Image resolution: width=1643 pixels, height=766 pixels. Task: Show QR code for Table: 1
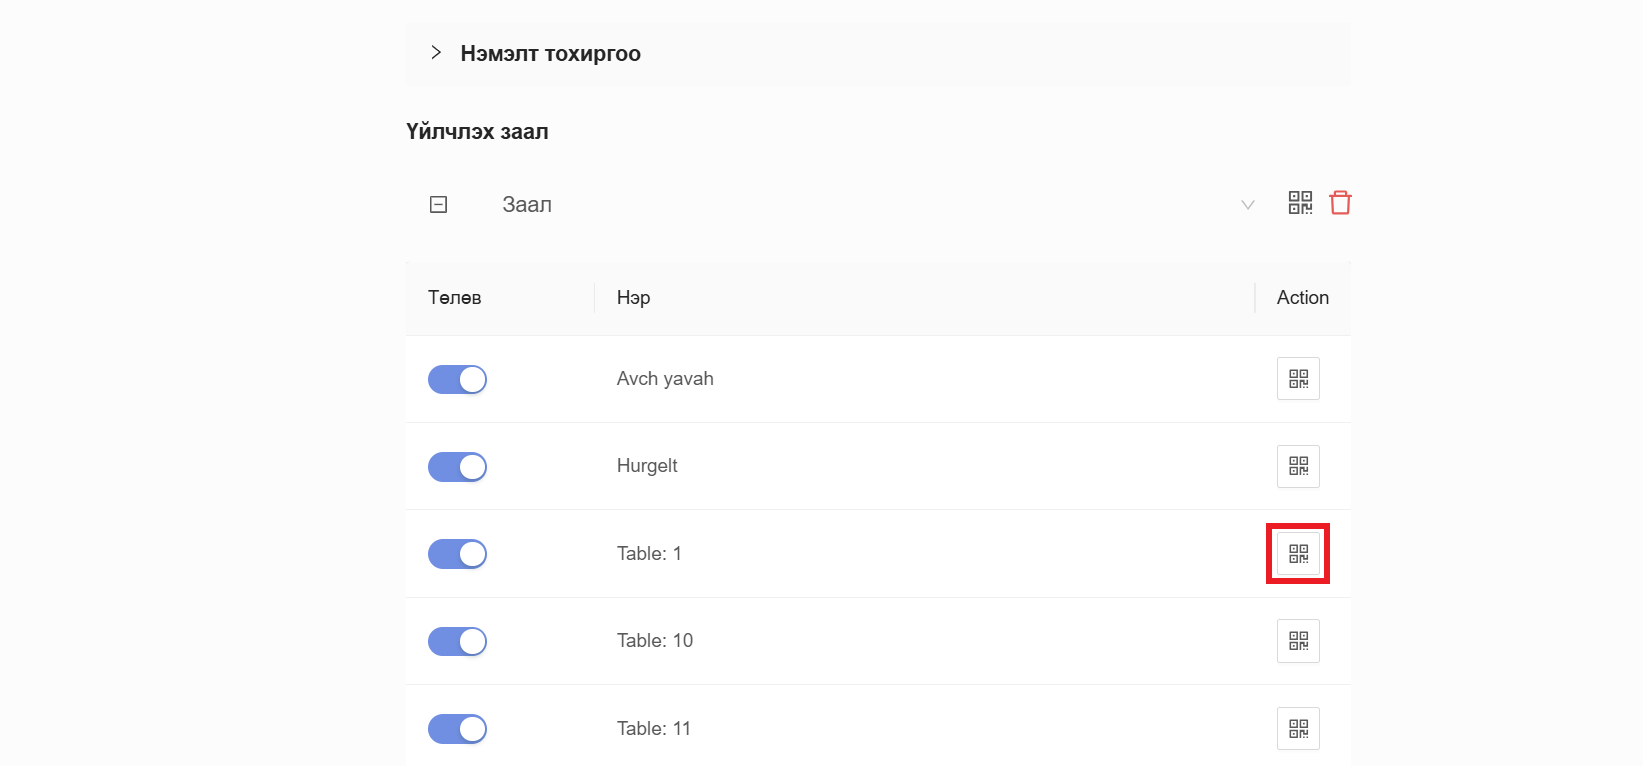click(x=1298, y=554)
